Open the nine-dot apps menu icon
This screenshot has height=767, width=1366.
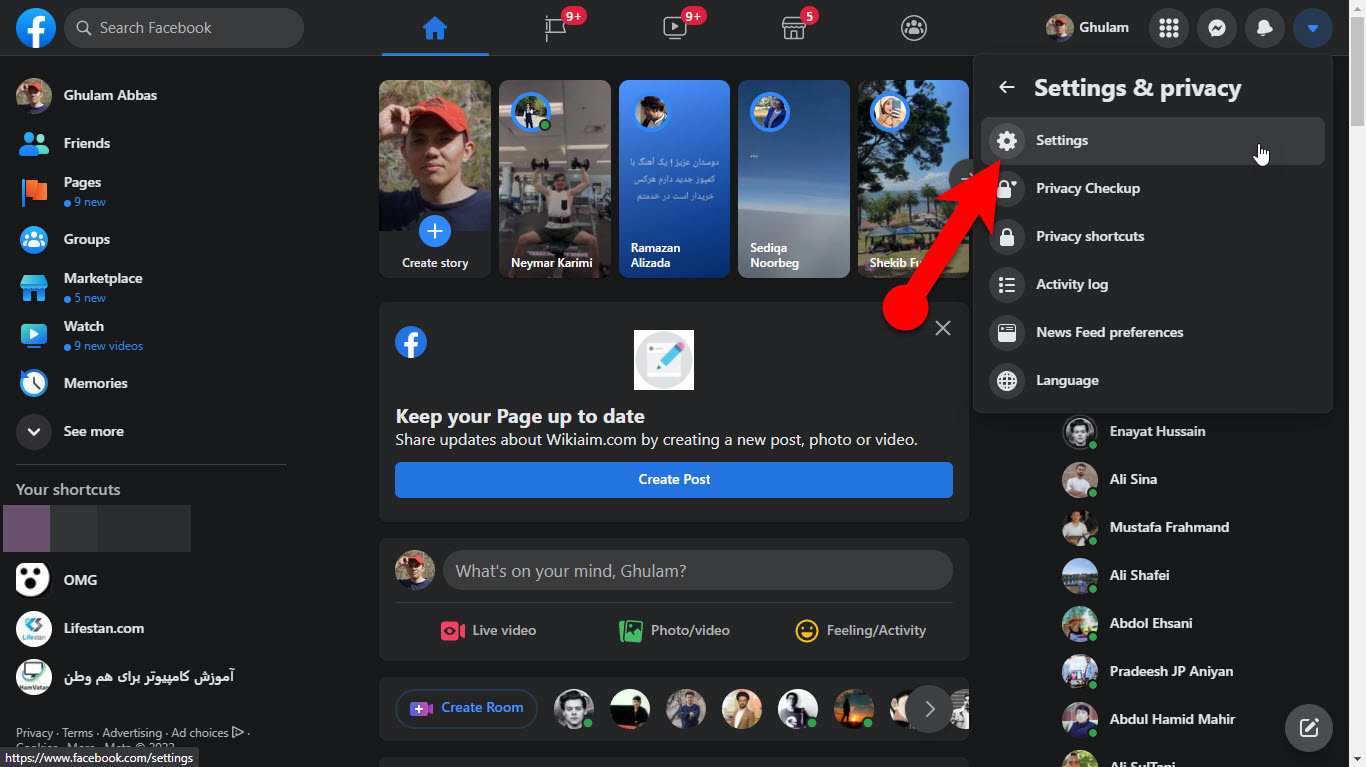pos(1168,28)
